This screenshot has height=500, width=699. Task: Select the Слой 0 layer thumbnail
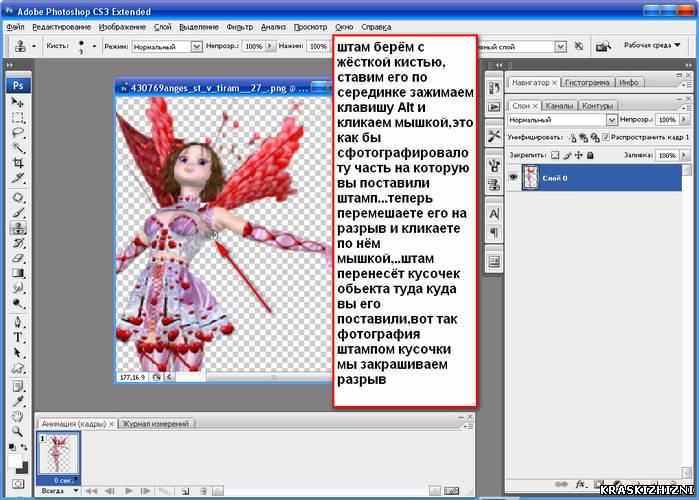530,178
